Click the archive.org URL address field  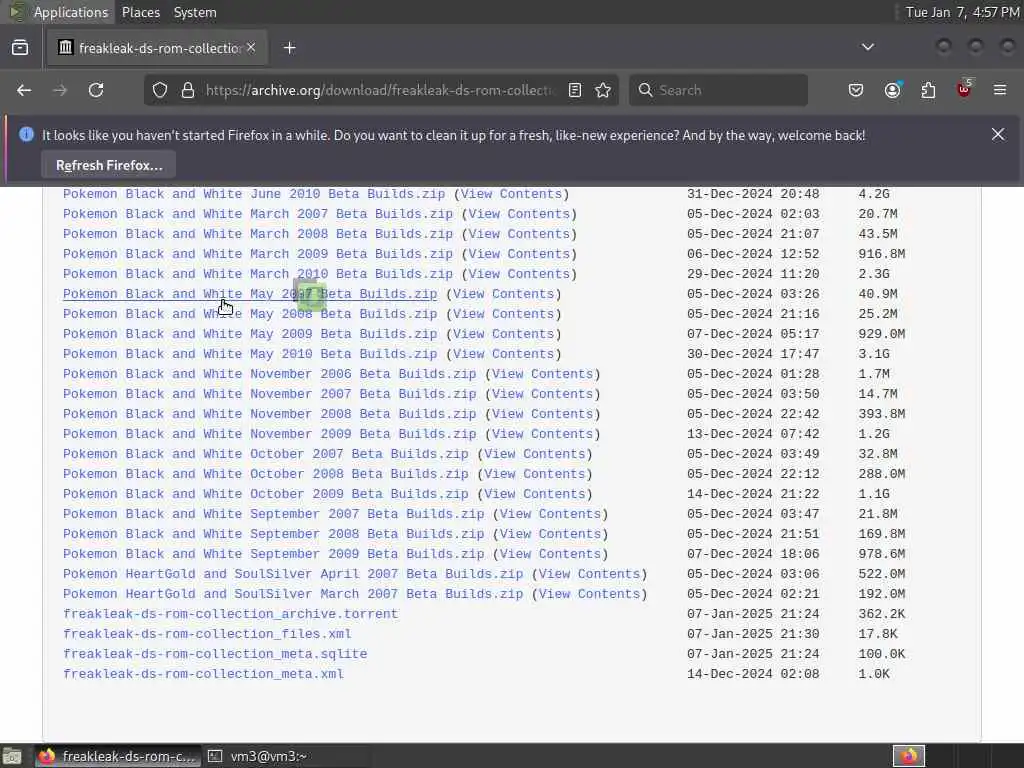(379, 90)
